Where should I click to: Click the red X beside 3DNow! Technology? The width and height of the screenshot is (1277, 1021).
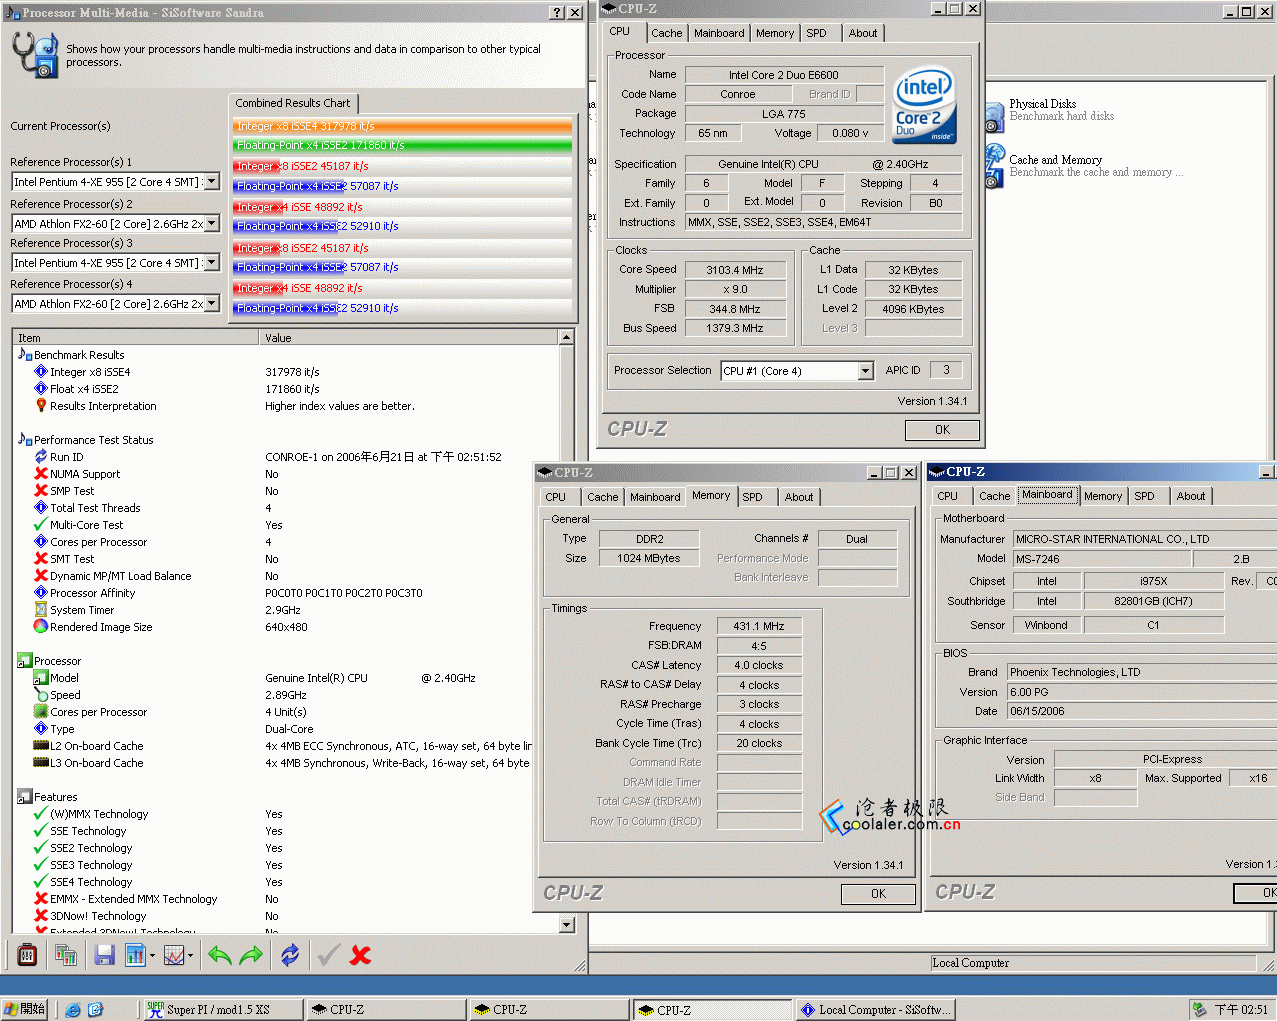click(x=41, y=916)
